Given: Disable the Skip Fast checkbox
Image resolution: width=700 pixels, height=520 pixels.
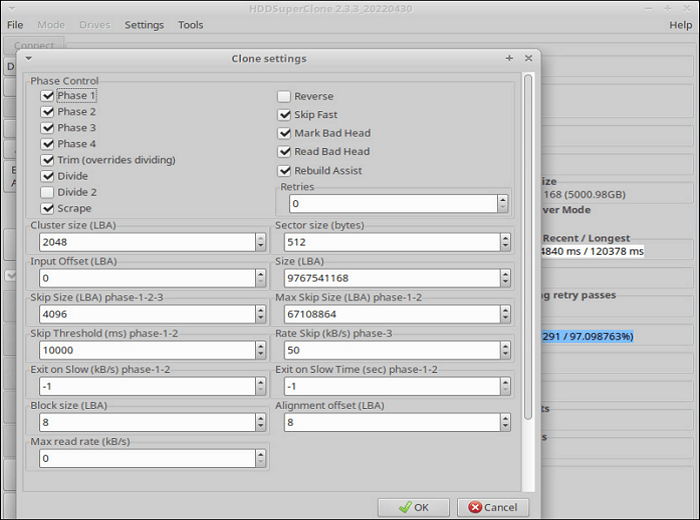Looking at the screenshot, I should coord(284,115).
